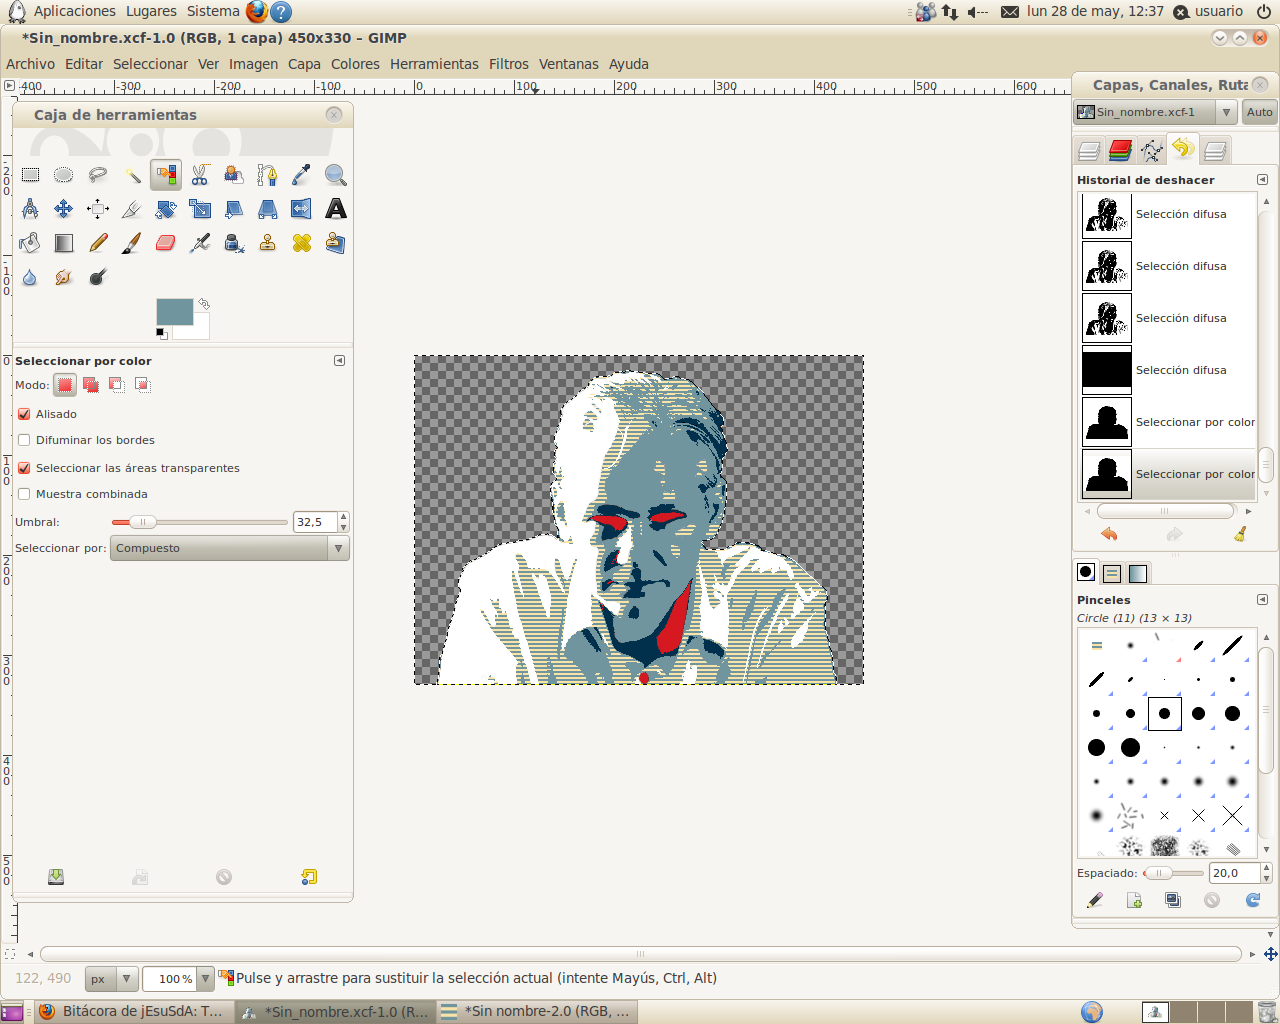Select the Smudge tool
This screenshot has width=1280, height=1024.
[x=63, y=277]
